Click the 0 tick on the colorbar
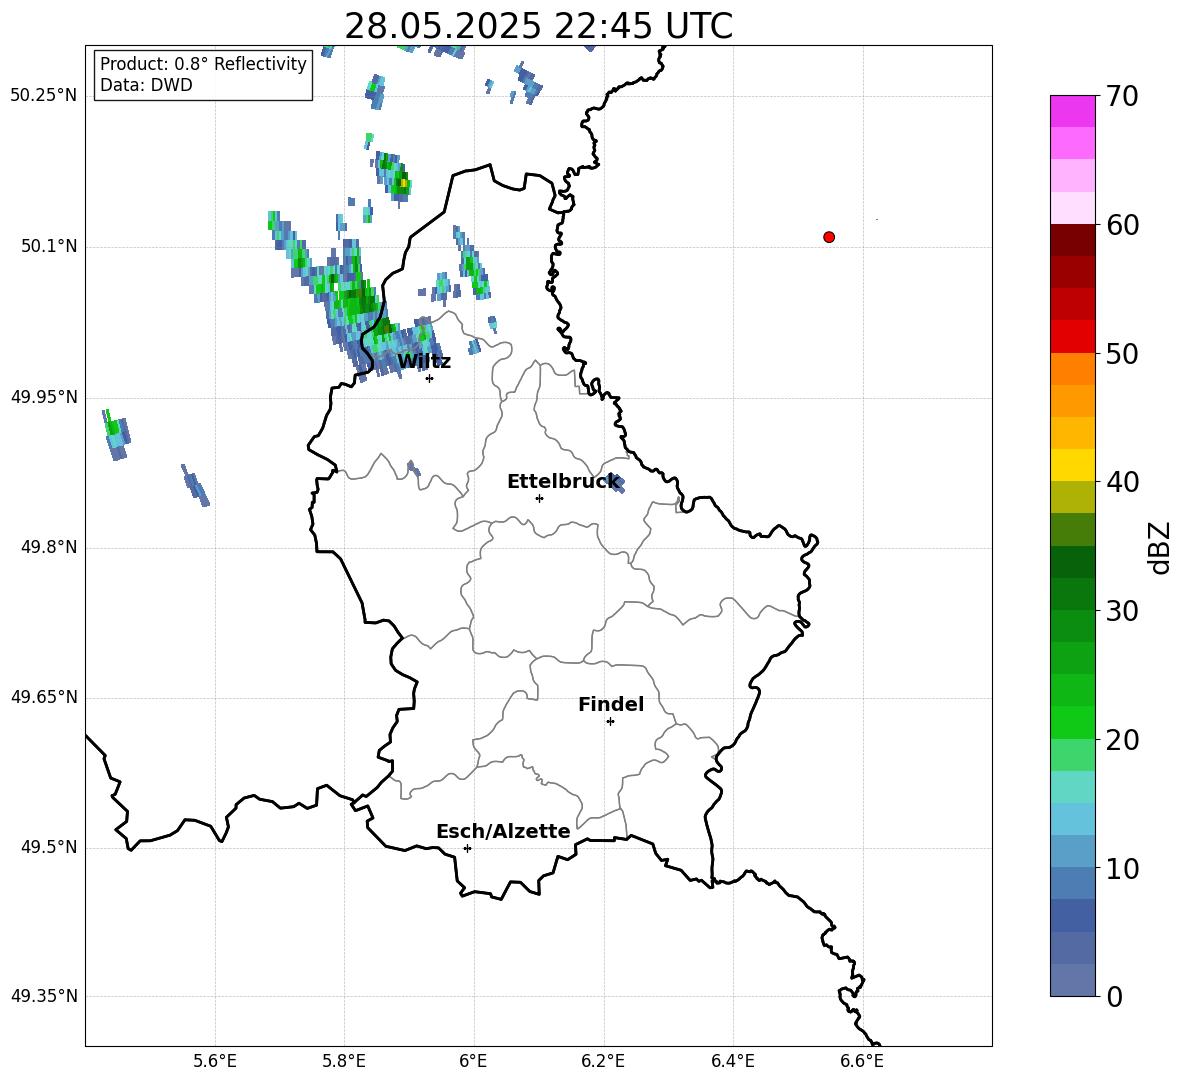Screen dimensions: 1184x1081 click(1115, 996)
